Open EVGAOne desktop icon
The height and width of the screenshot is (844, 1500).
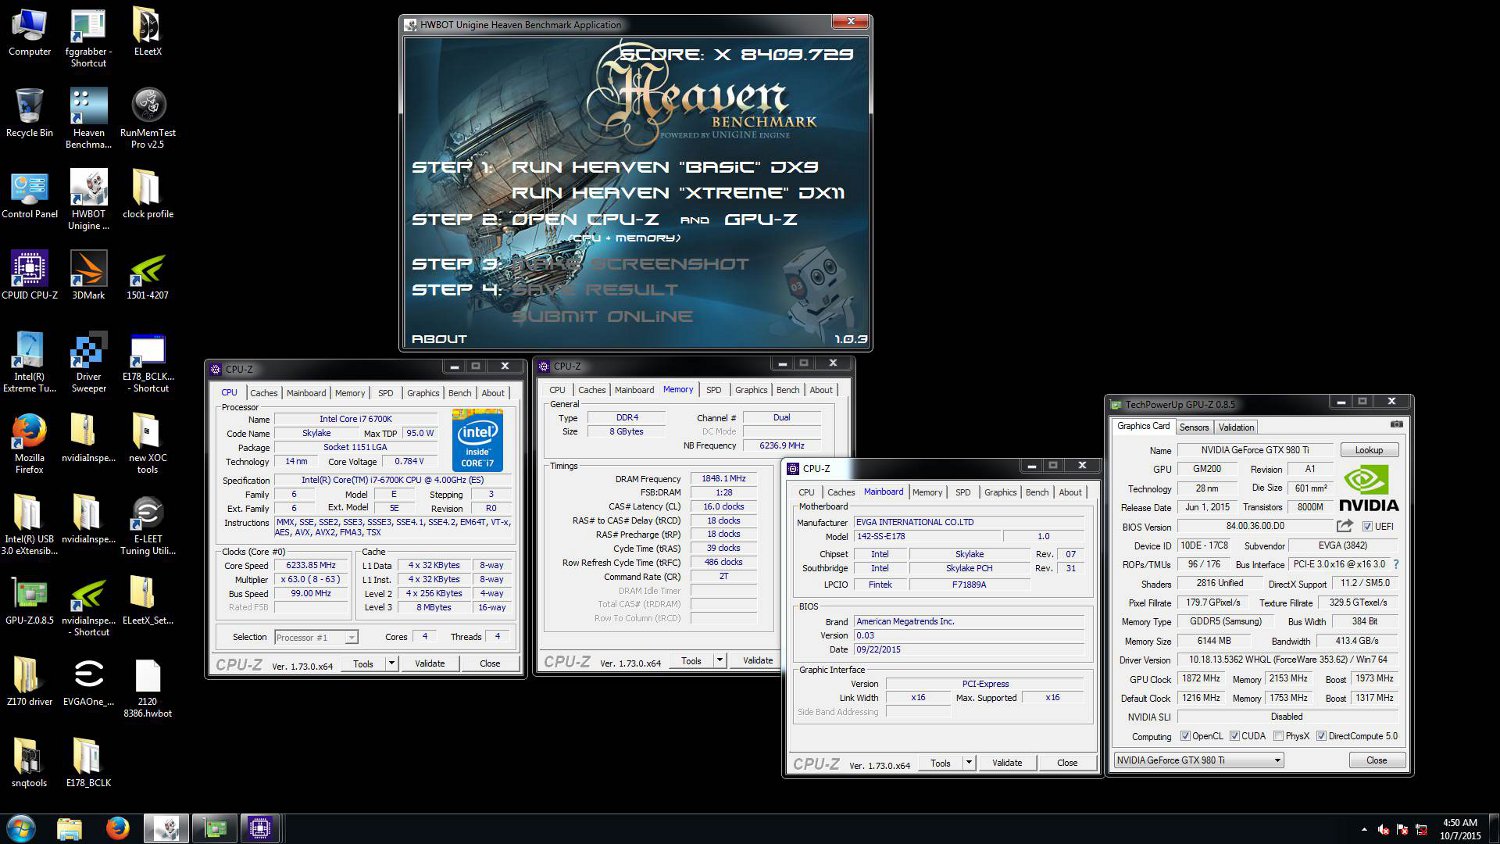click(88, 682)
